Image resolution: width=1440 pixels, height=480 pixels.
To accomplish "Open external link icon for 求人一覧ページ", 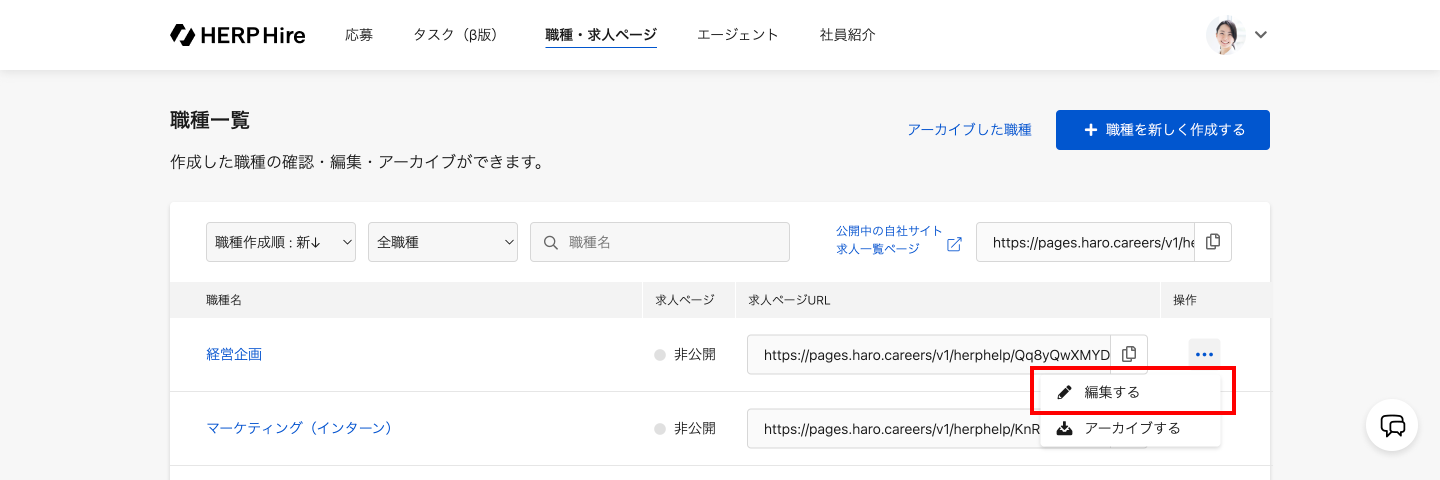I will pos(954,244).
